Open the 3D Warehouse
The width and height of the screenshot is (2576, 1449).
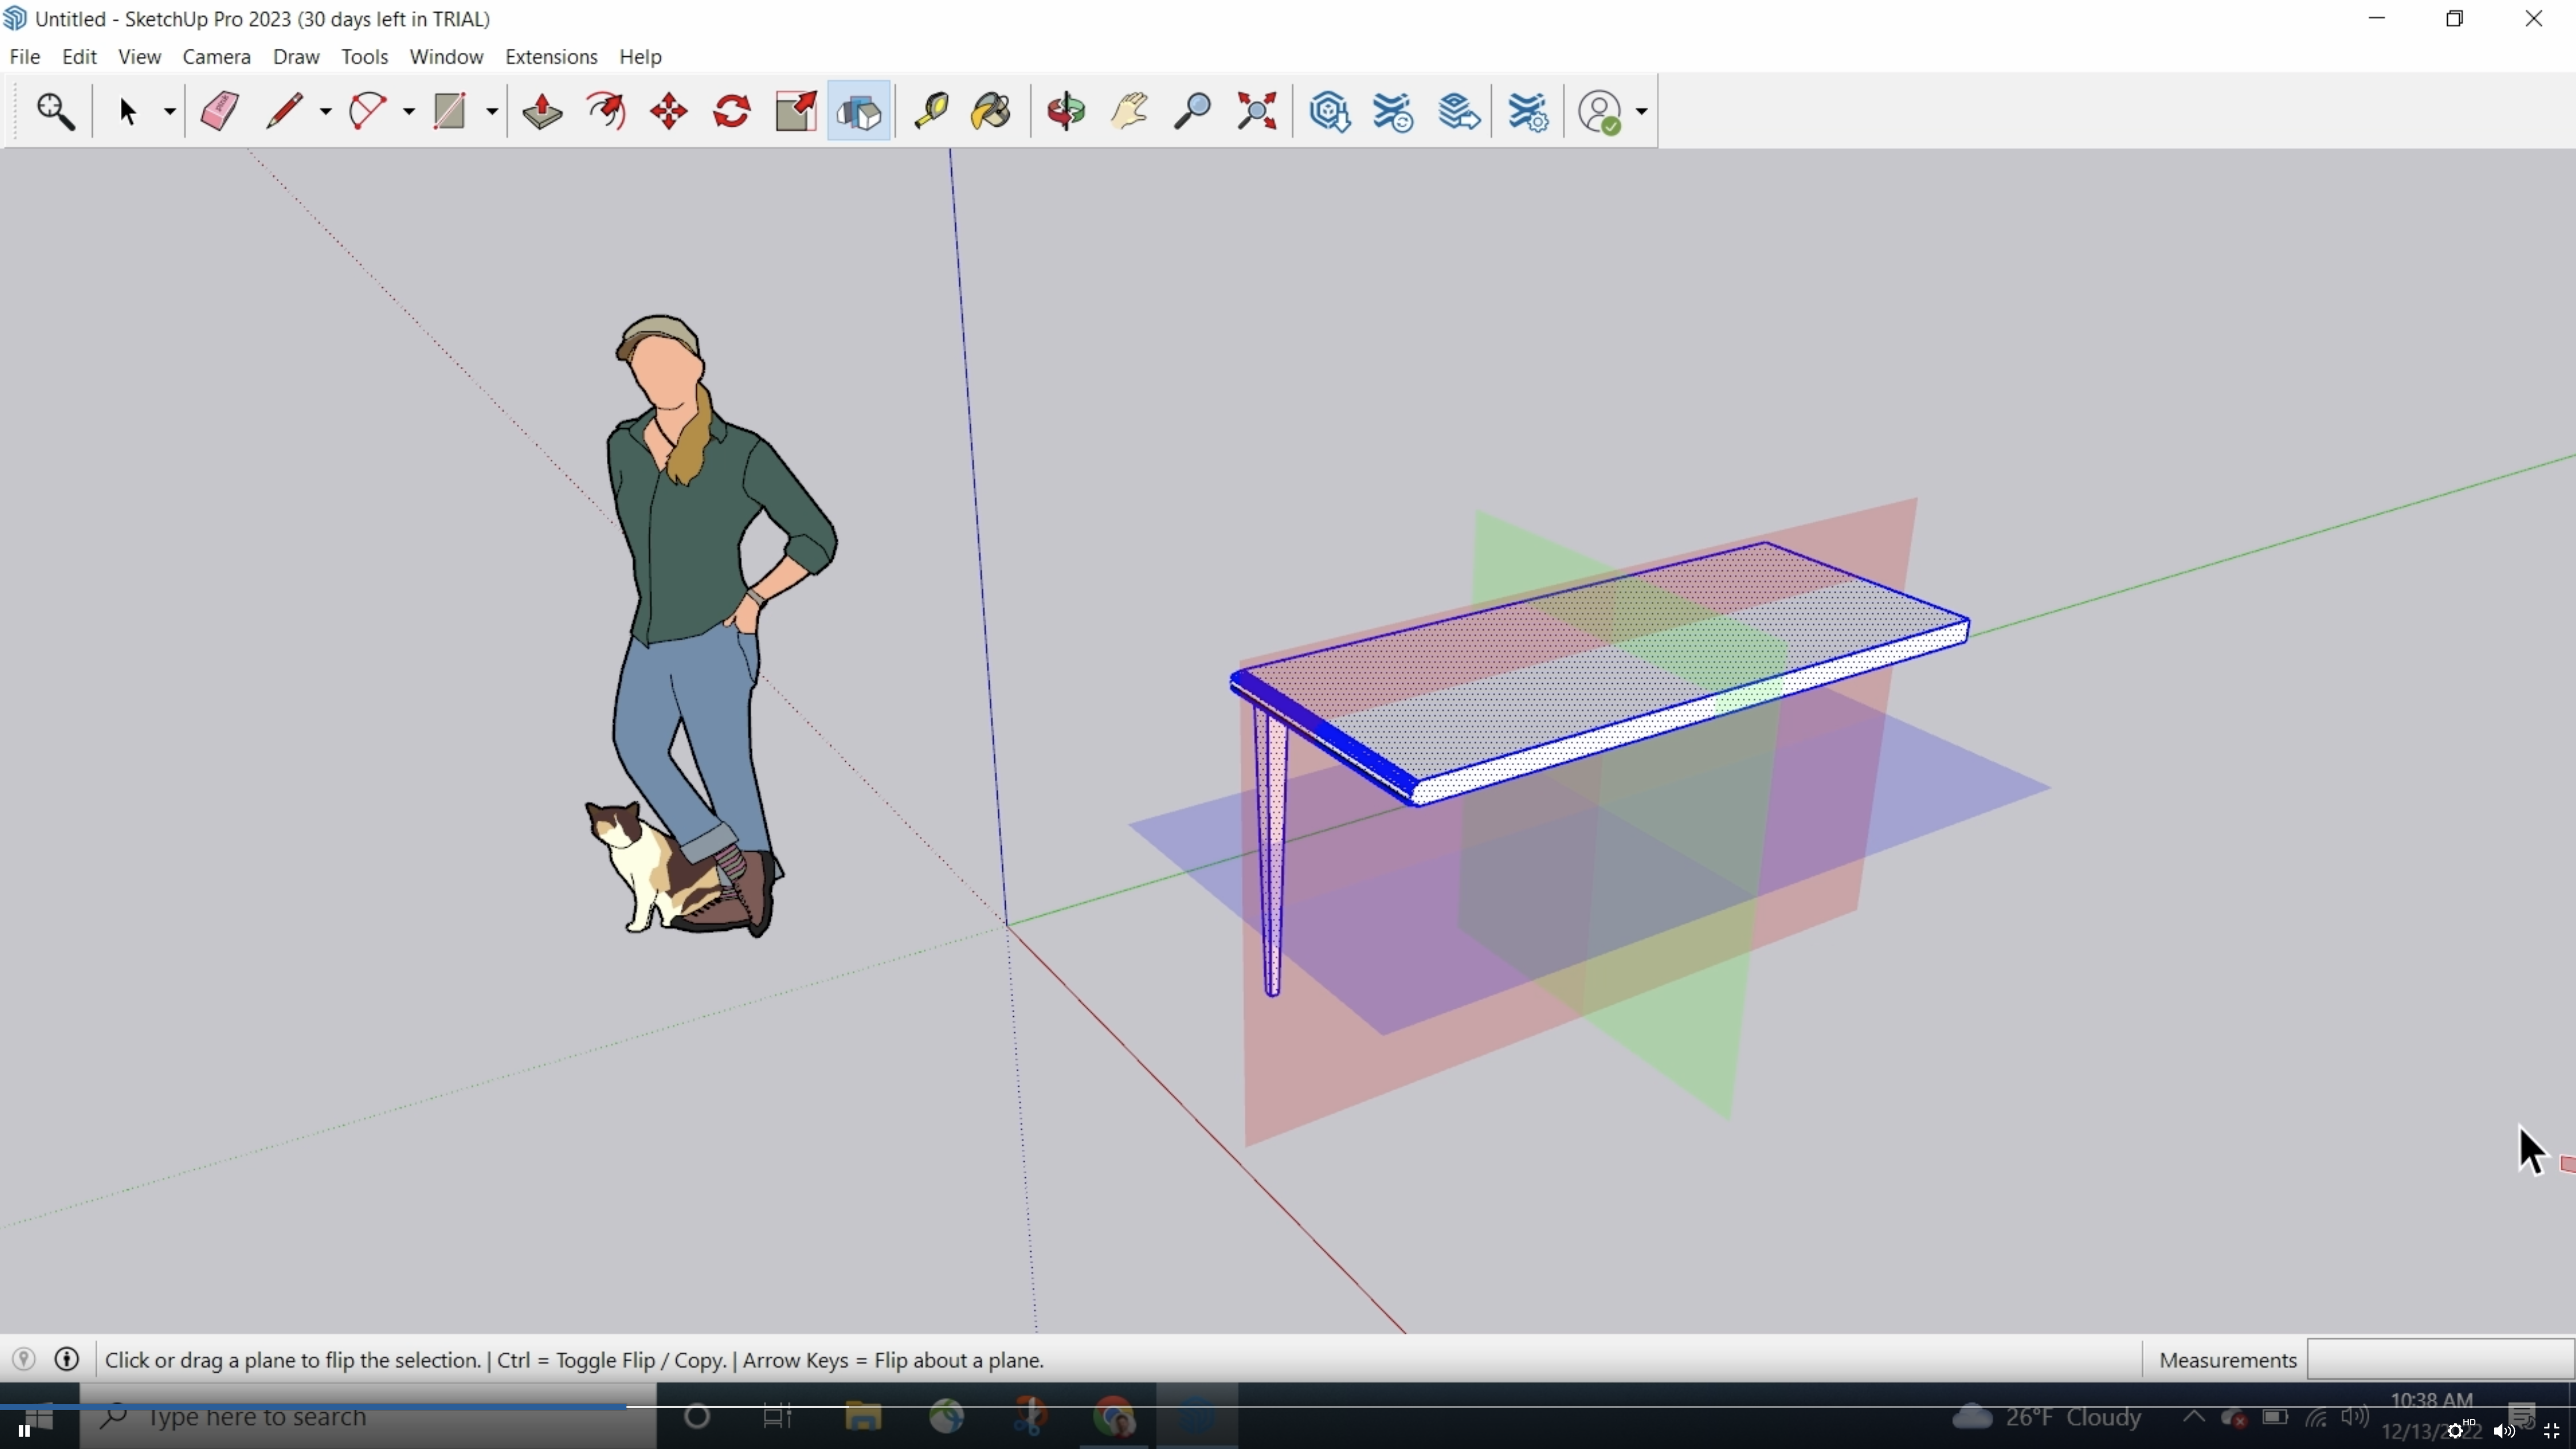click(x=1328, y=111)
